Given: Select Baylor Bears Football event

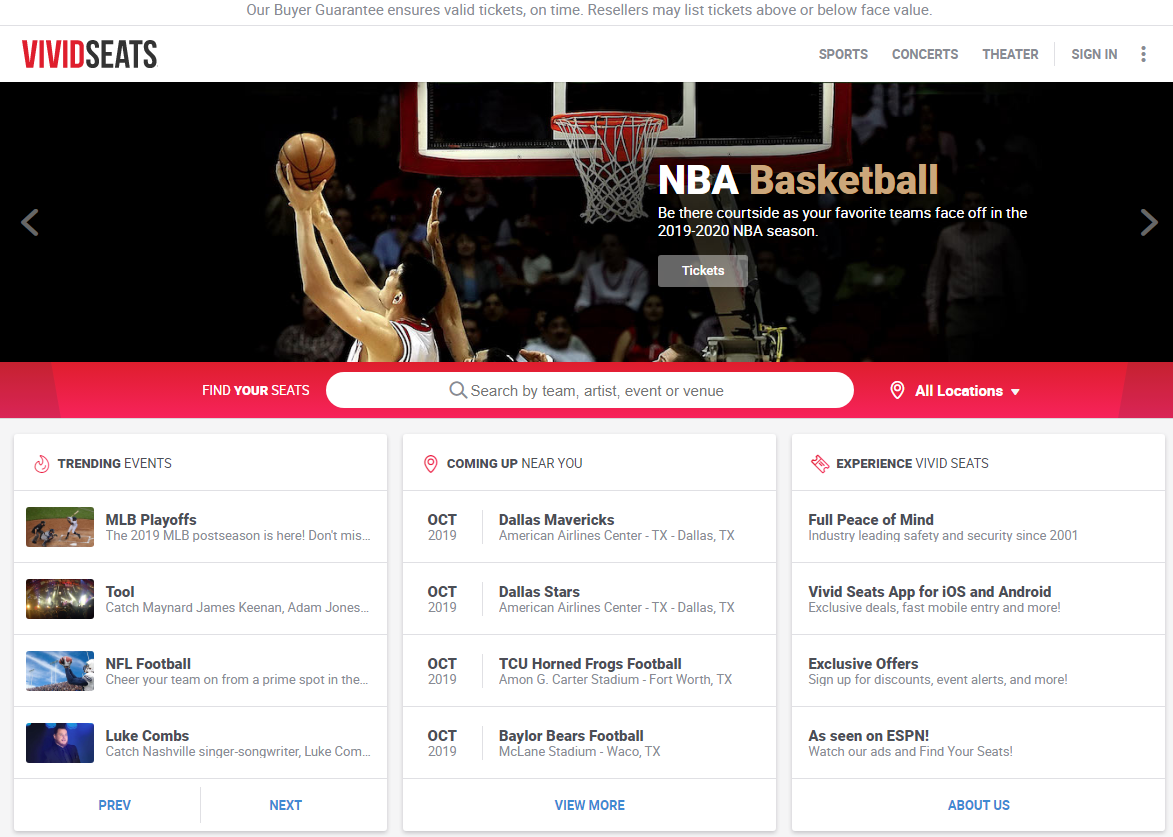Looking at the screenshot, I should tap(571, 735).
